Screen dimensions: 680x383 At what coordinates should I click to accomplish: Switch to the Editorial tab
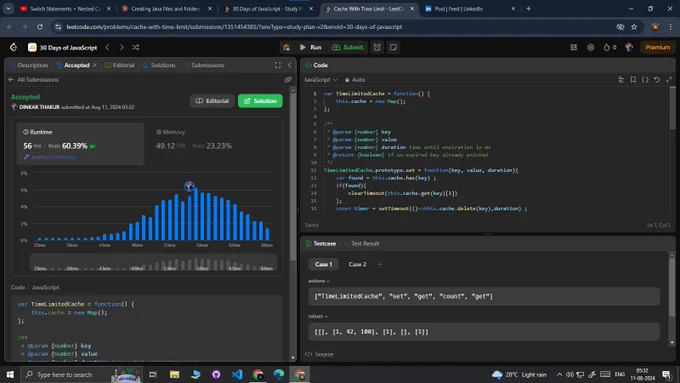point(120,65)
